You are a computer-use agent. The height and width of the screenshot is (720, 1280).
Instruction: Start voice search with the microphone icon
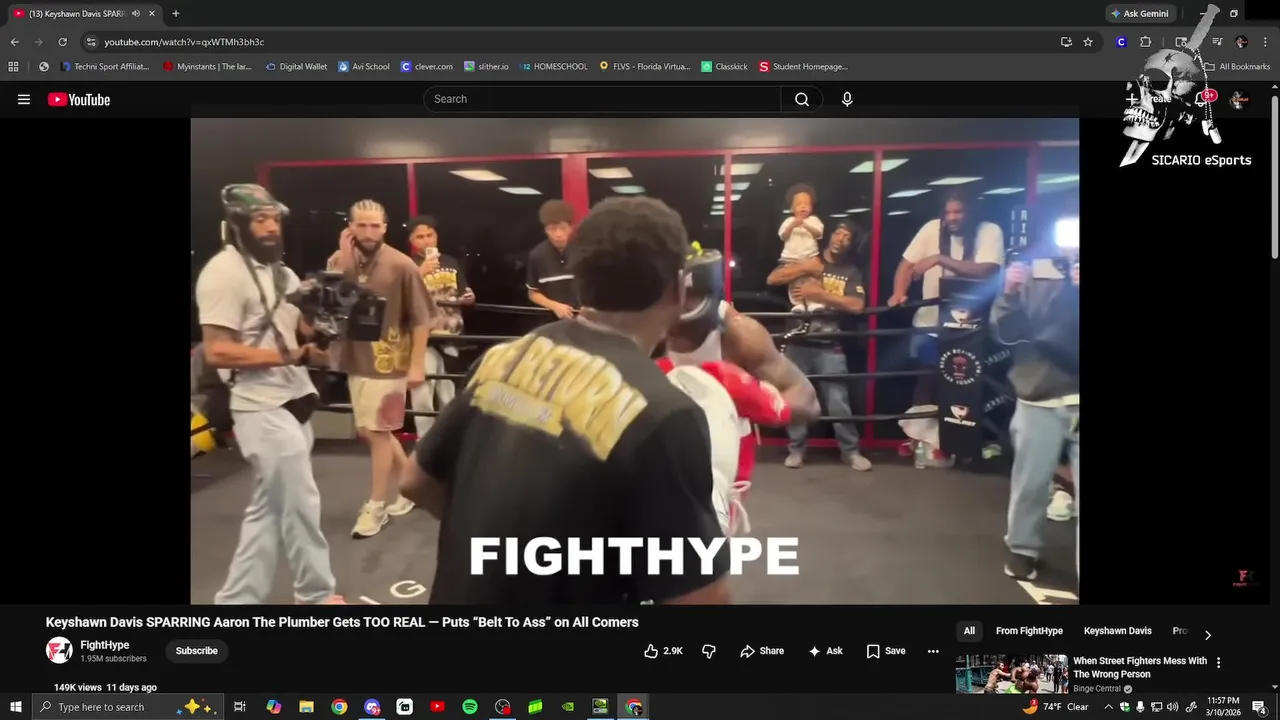pyautogui.click(x=847, y=99)
